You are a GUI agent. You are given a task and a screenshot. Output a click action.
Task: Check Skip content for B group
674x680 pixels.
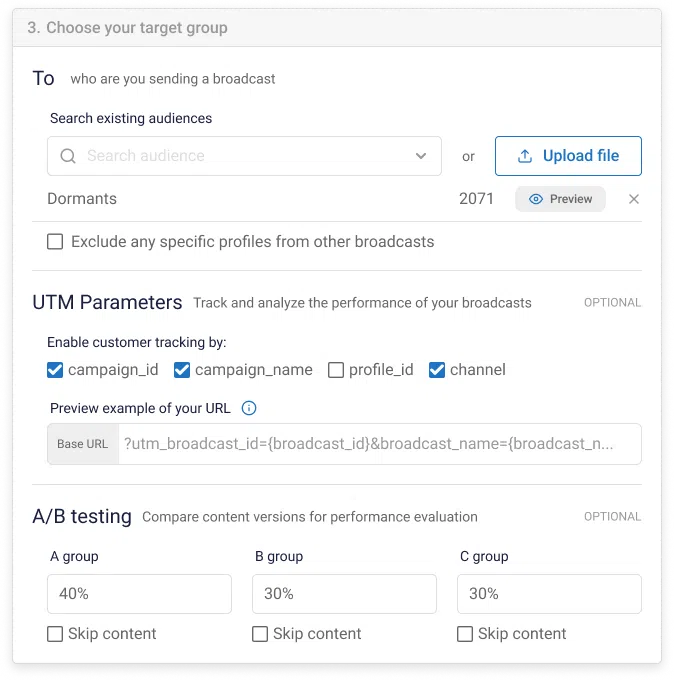pos(260,634)
